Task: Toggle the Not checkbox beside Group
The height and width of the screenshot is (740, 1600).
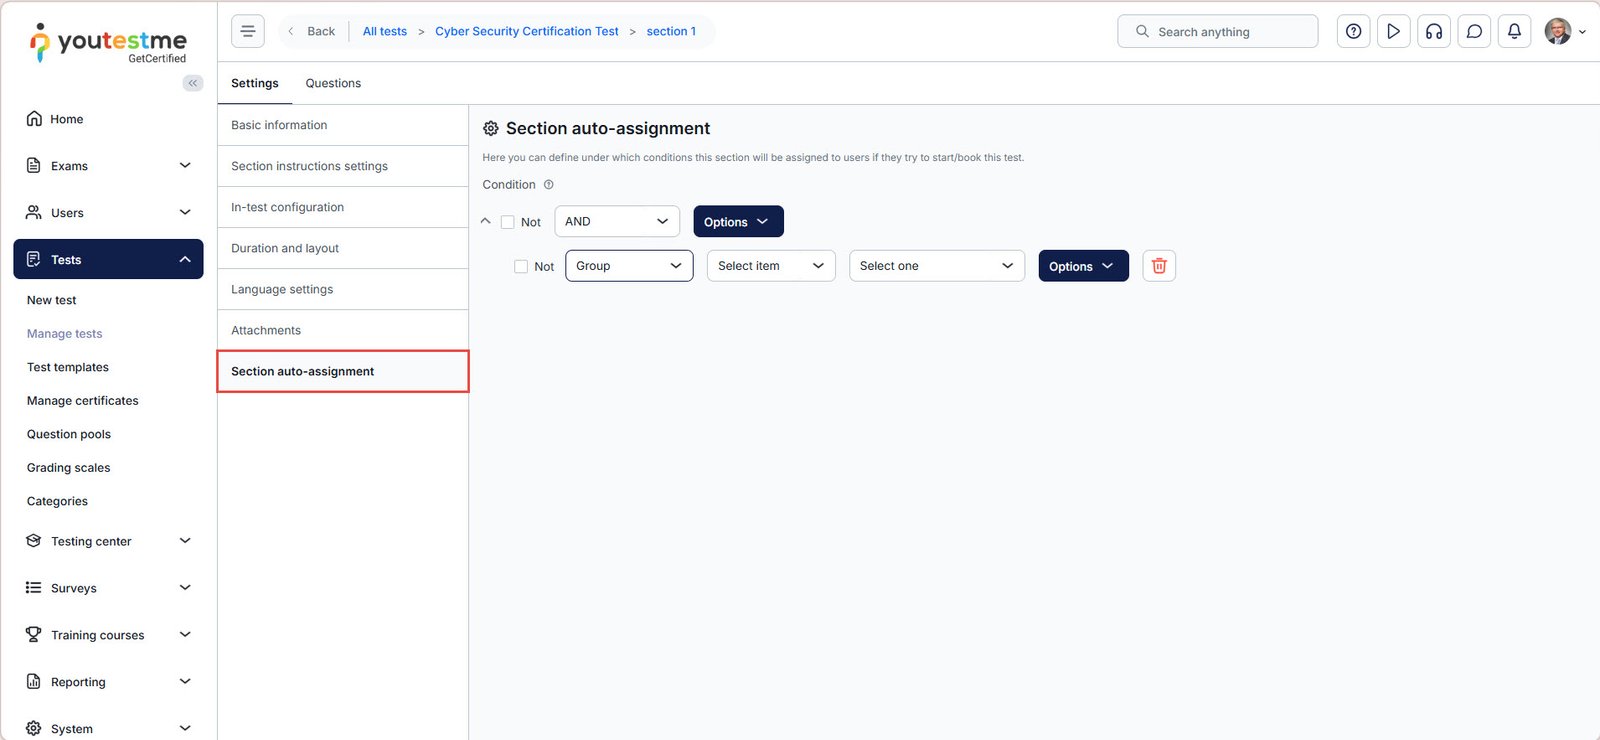Action: (521, 266)
